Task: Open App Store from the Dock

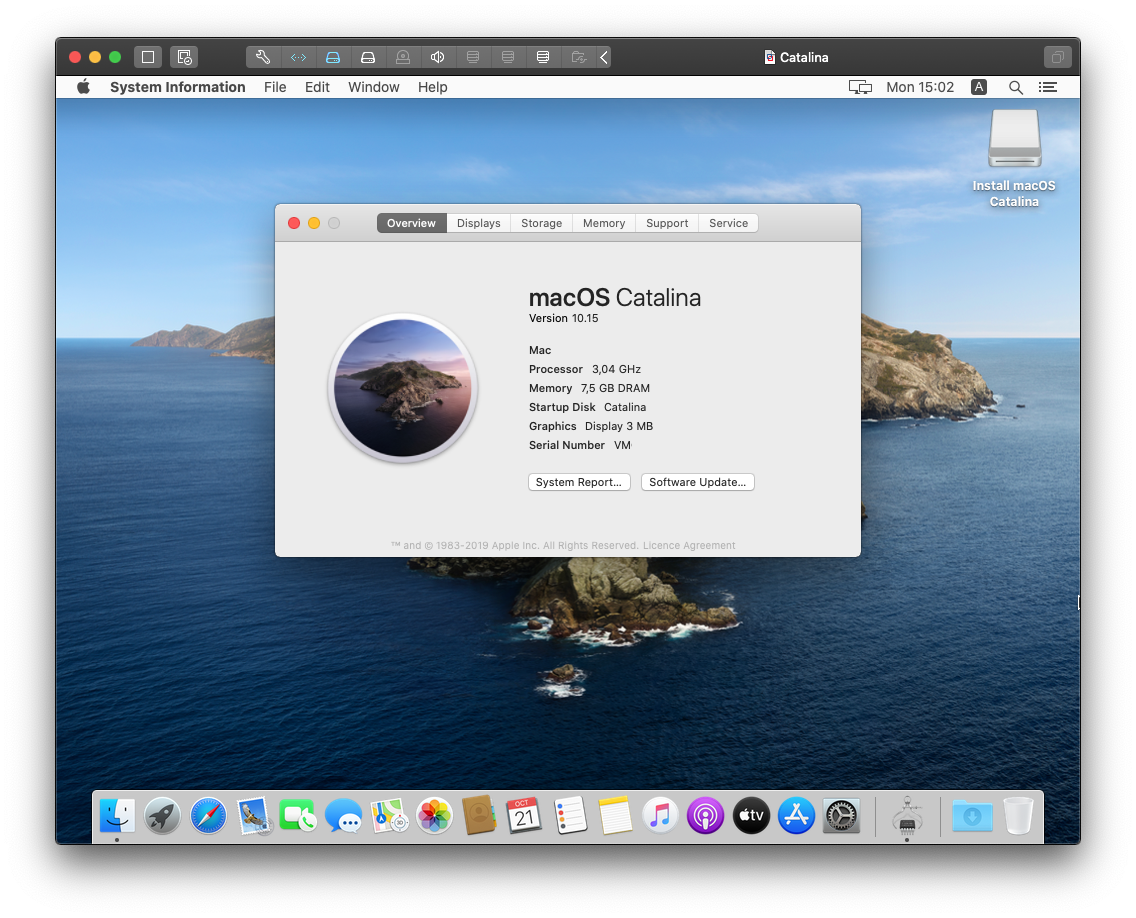Action: tap(796, 816)
